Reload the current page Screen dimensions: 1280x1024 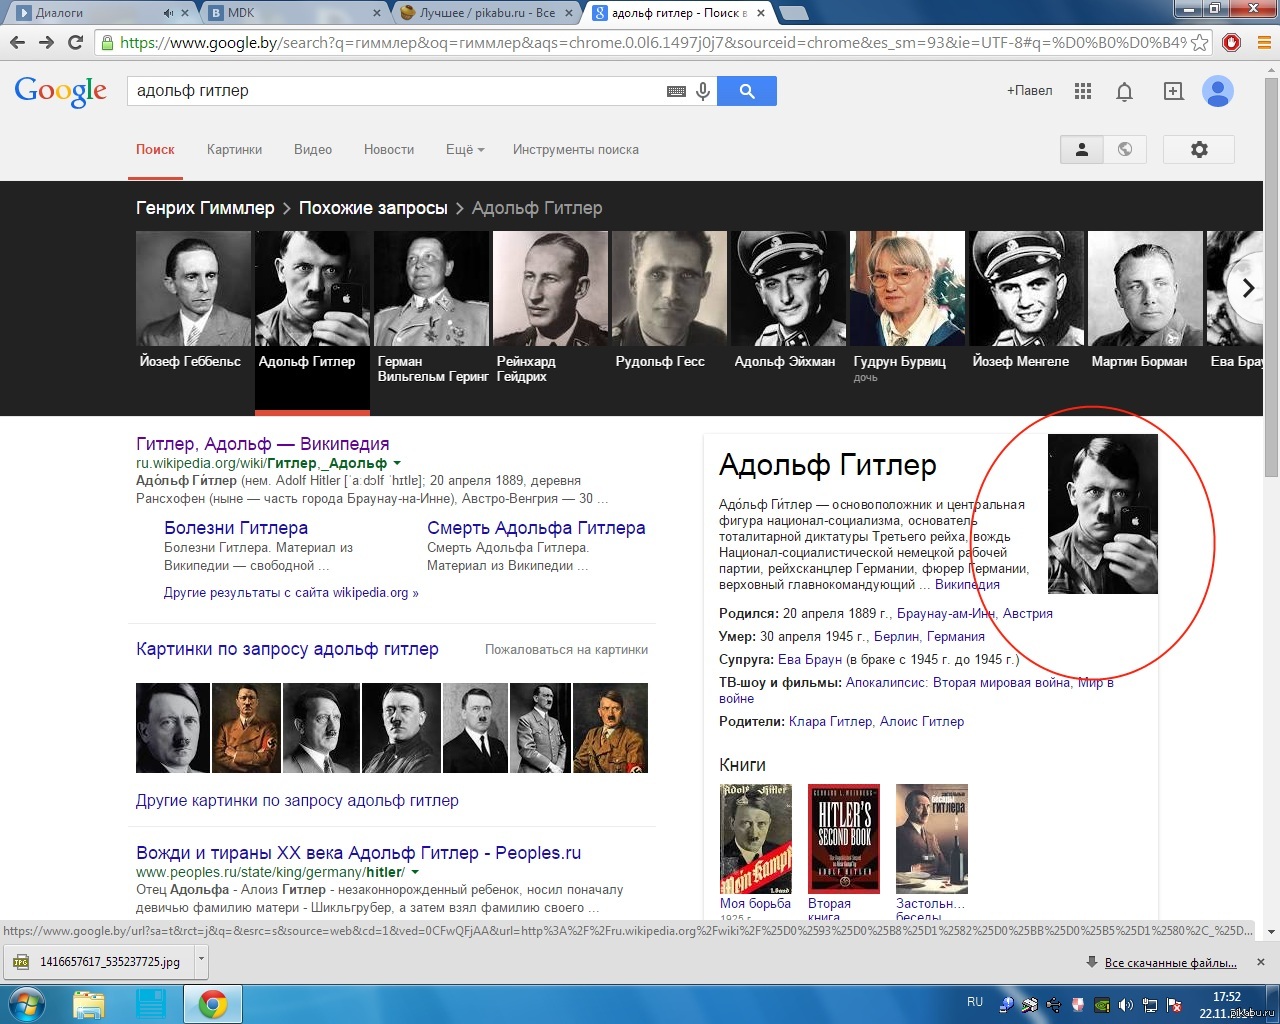coord(75,42)
